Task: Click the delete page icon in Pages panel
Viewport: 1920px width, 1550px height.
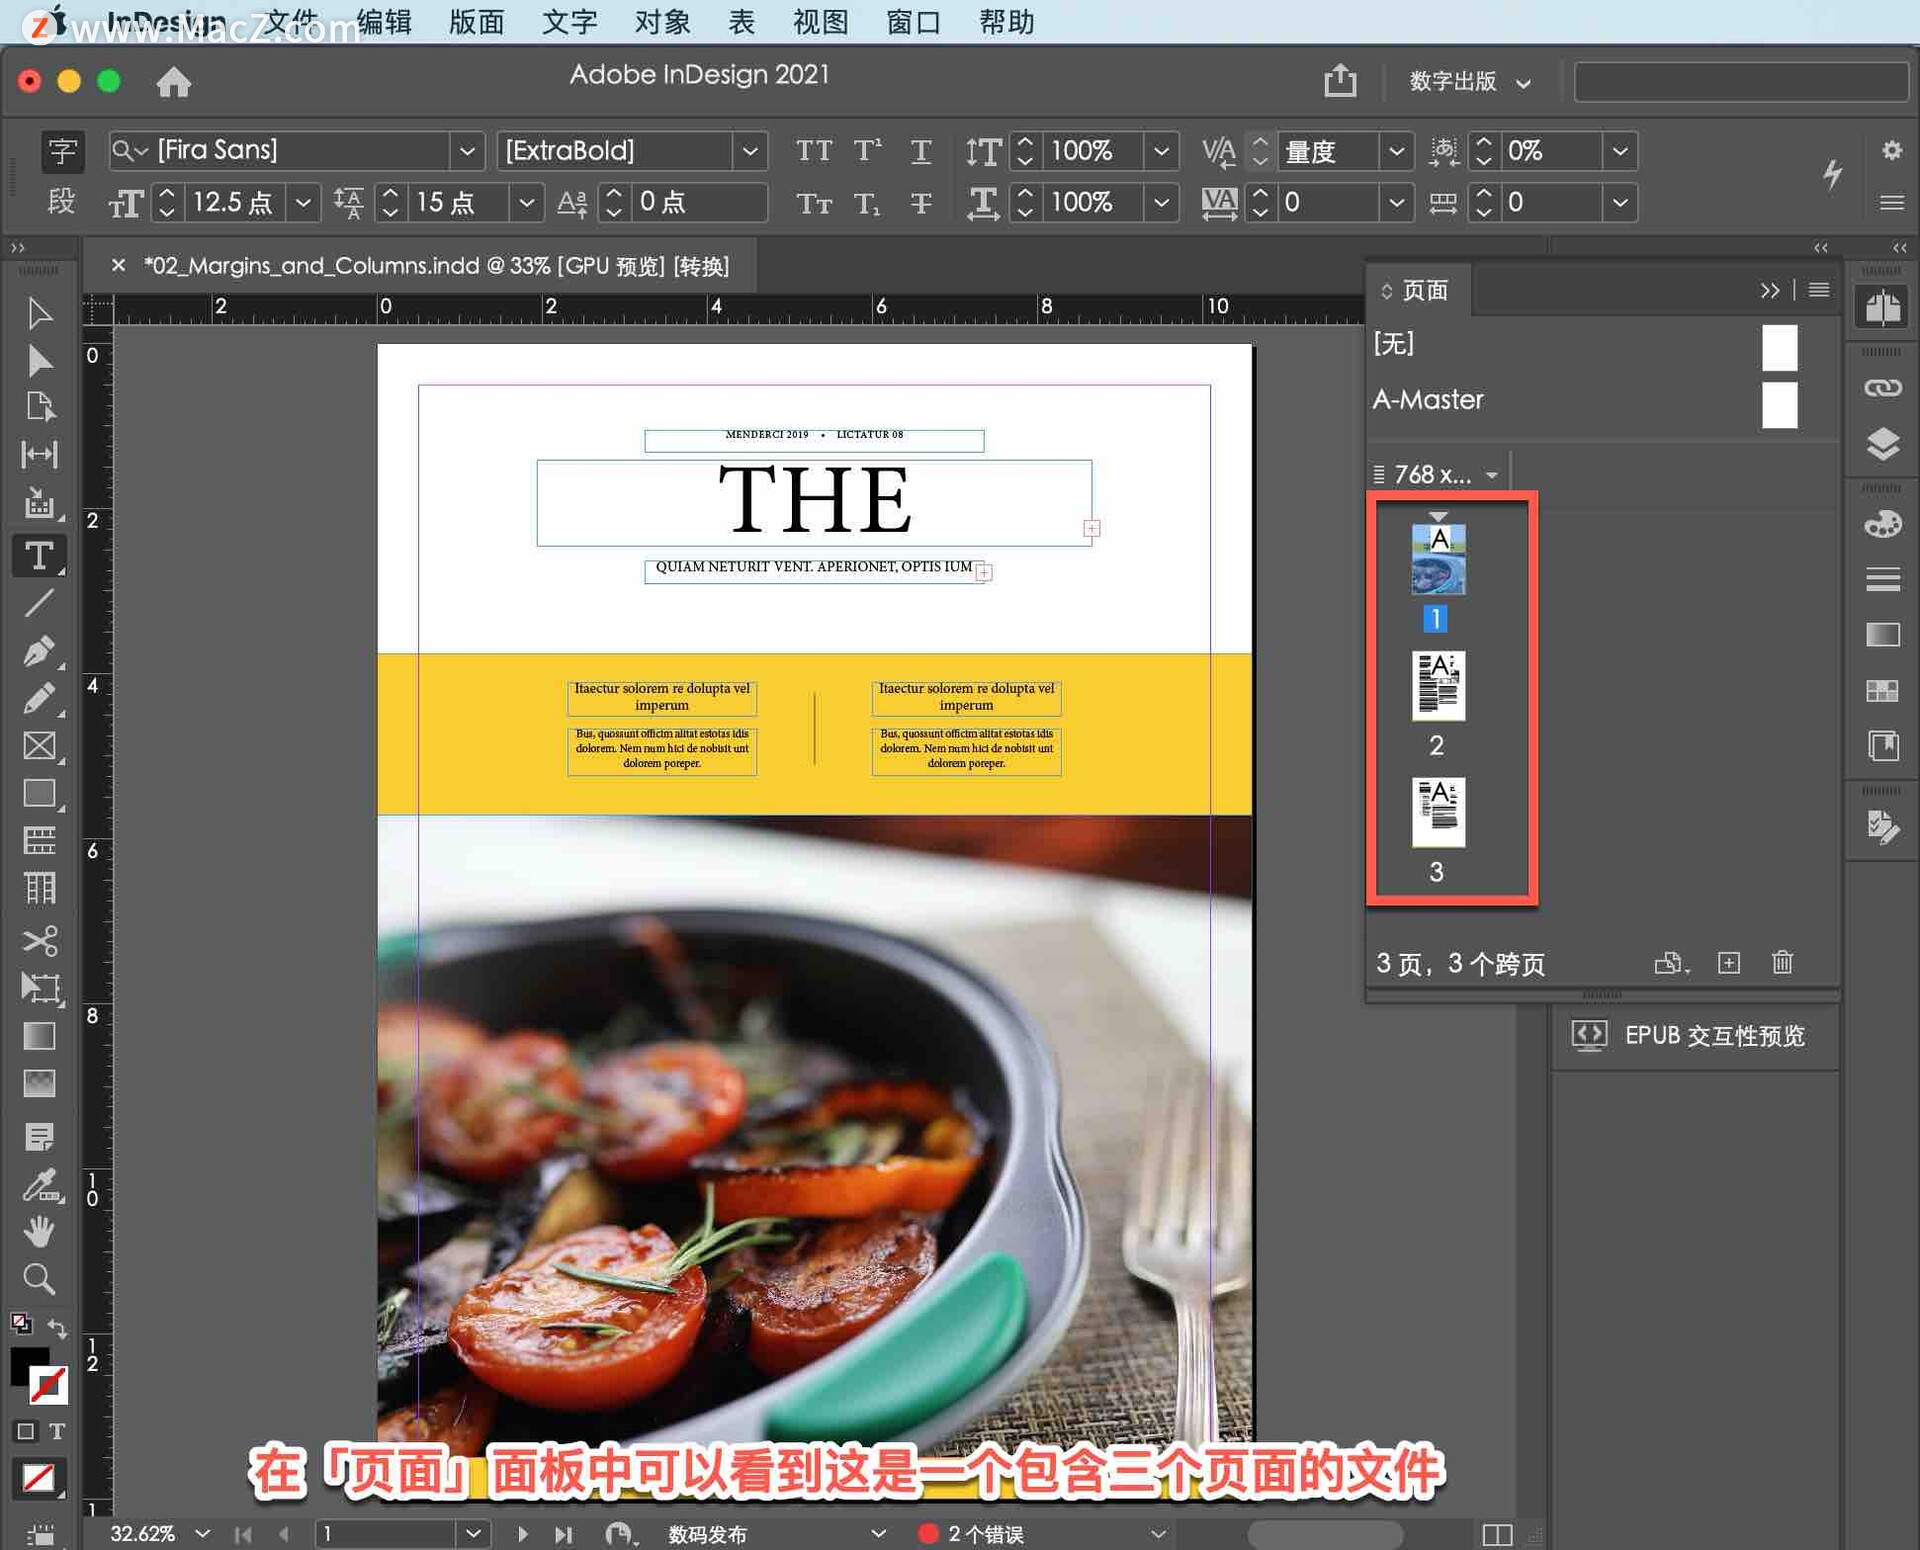Action: coord(1784,960)
